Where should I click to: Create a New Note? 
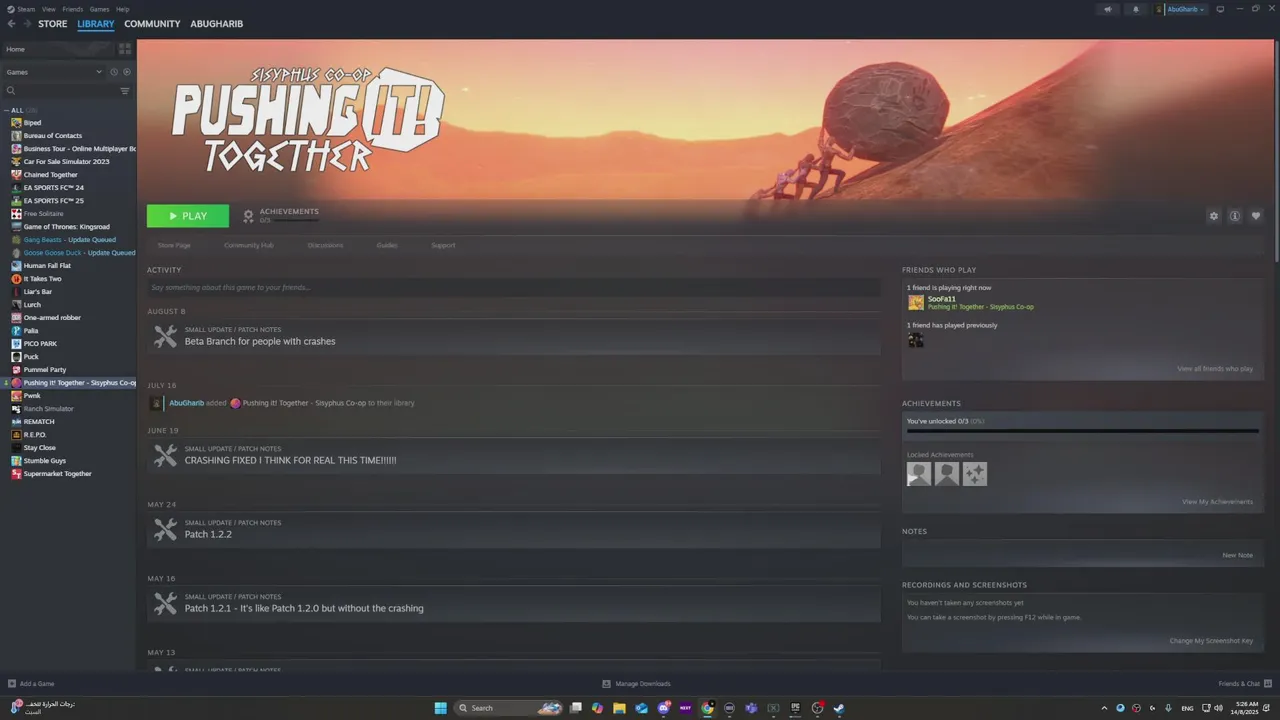[1237, 555]
